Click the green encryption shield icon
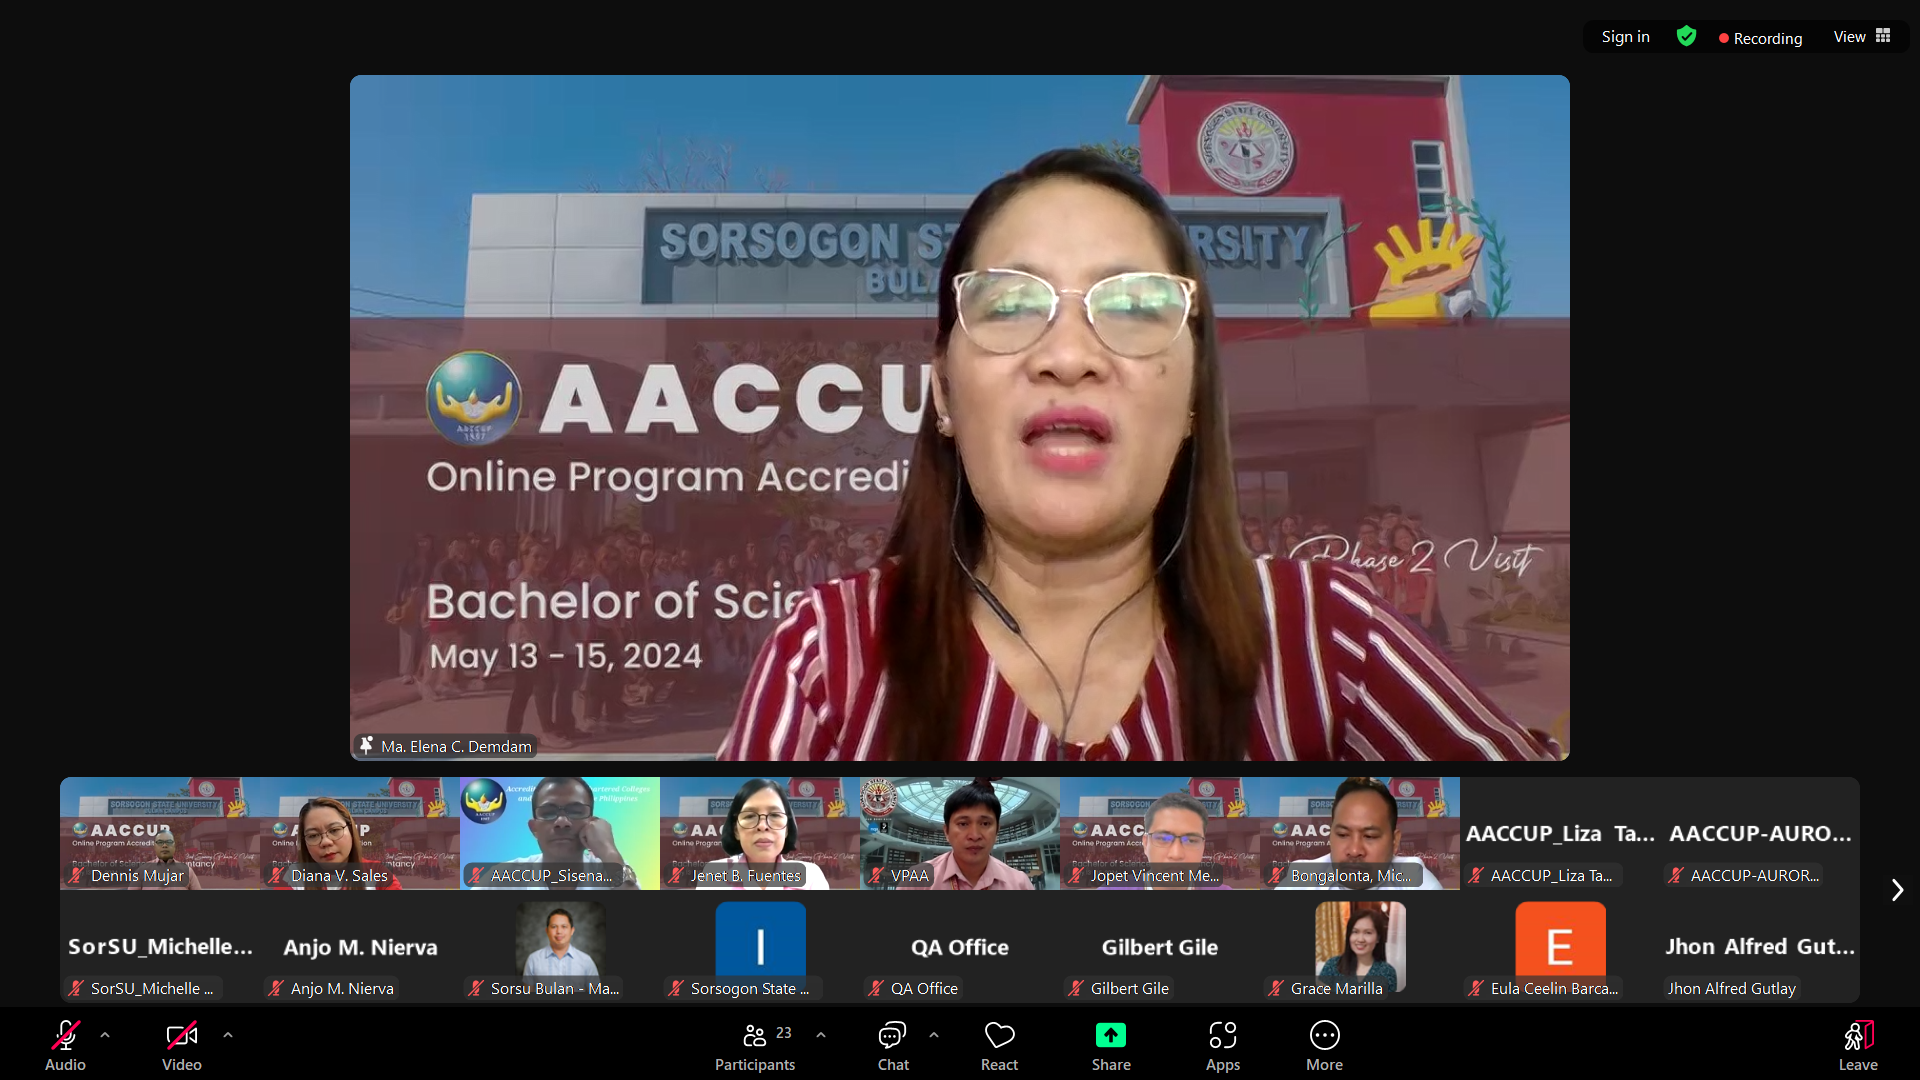 tap(1686, 37)
